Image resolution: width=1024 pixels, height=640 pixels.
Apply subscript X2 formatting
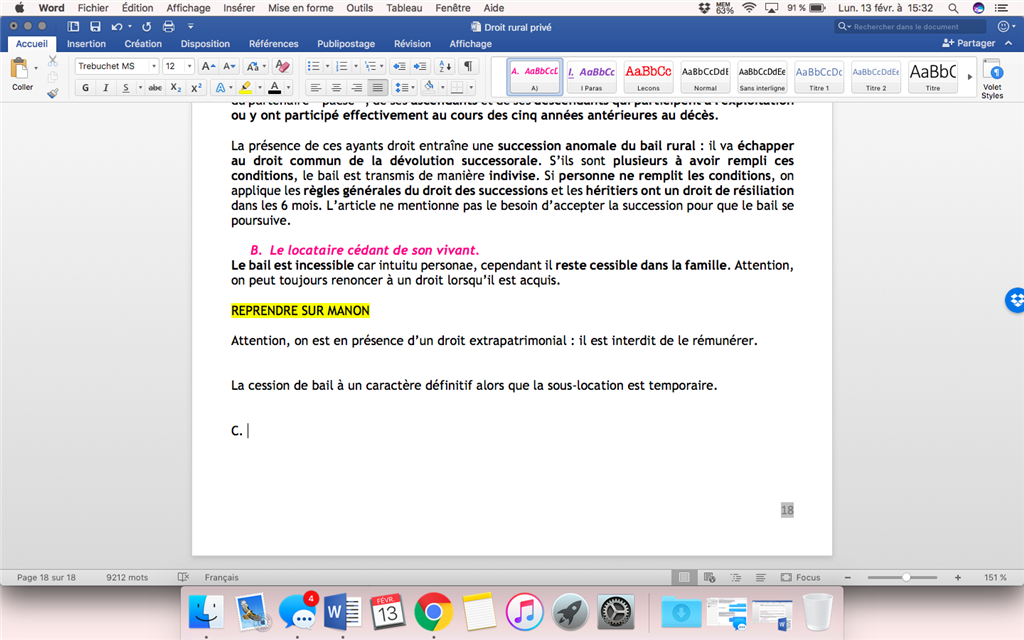coord(176,88)
